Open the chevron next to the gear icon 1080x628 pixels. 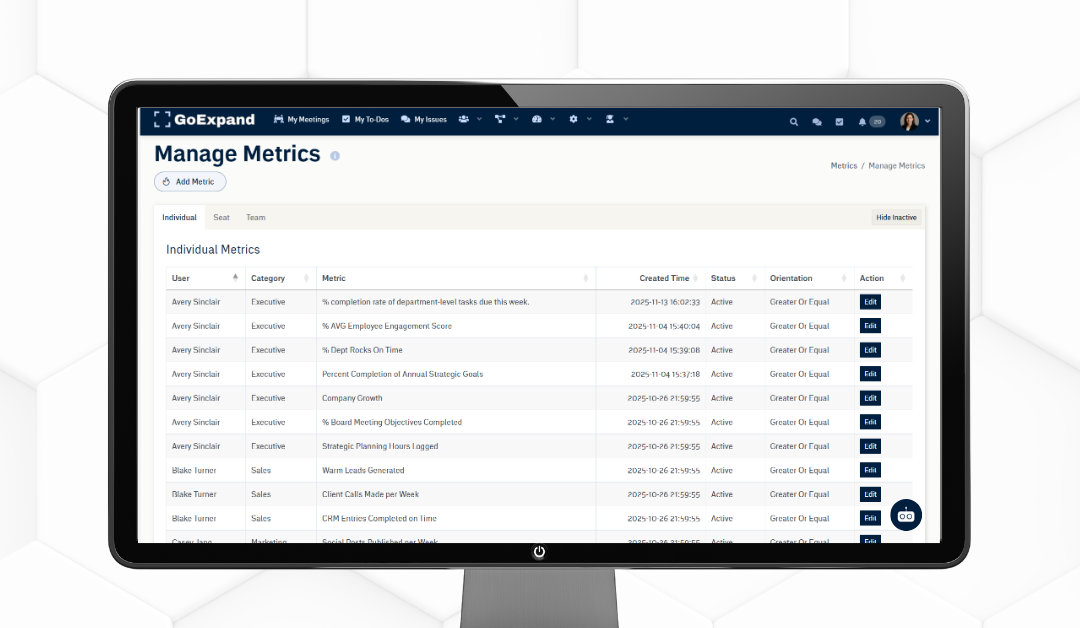pos(588,119)
